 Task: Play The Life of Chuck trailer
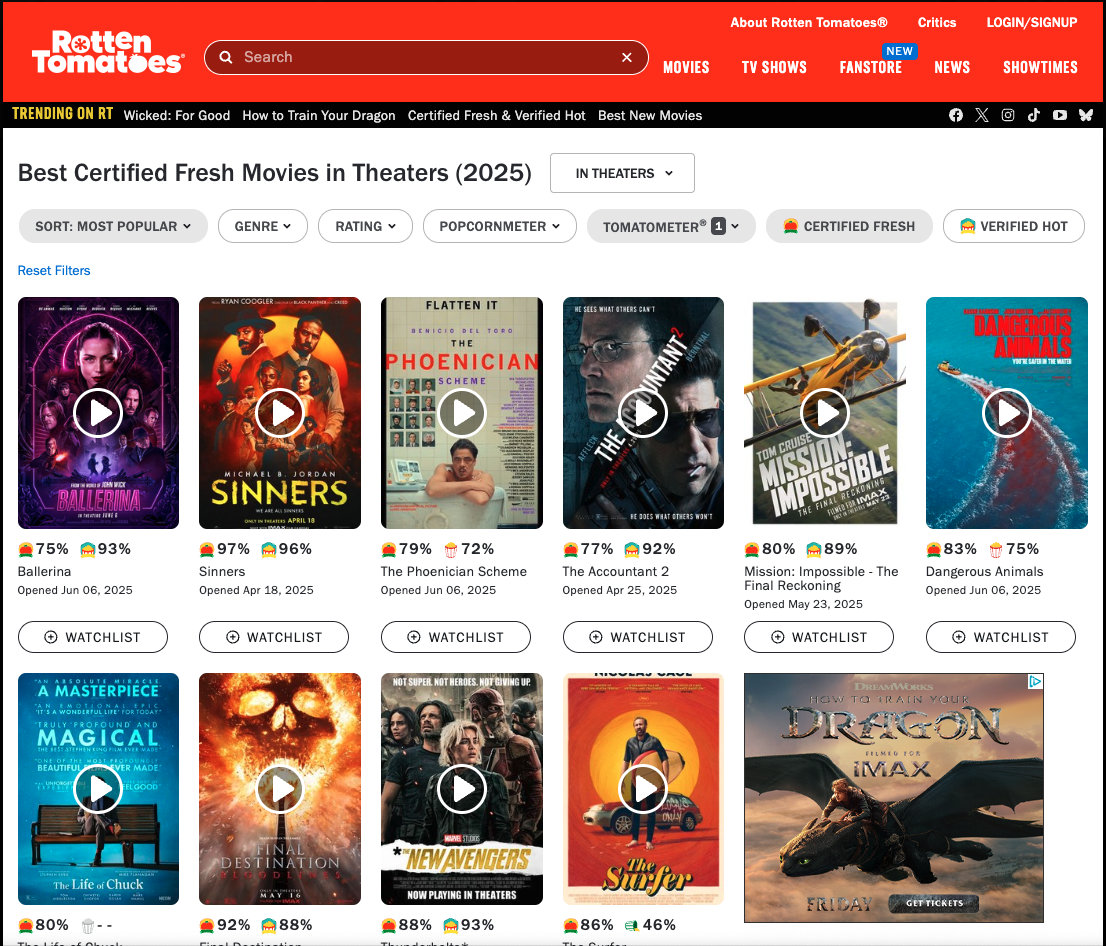(x=98, y=789)
